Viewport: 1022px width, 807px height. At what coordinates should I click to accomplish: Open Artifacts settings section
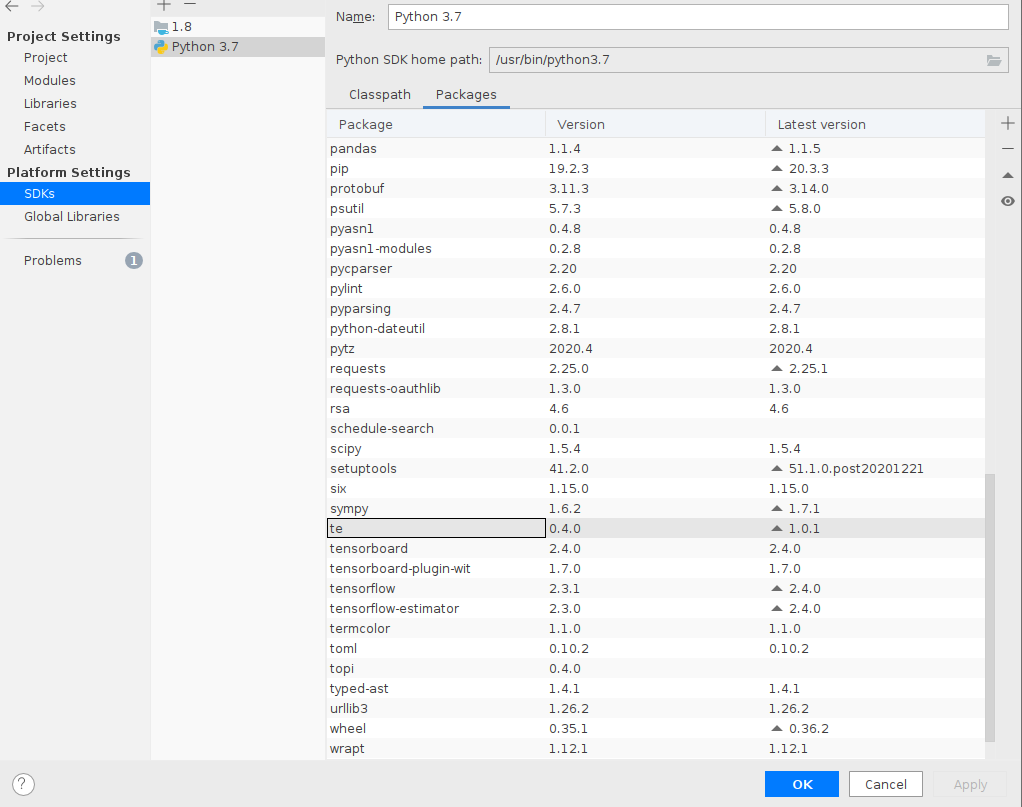[x=50, y=149]
